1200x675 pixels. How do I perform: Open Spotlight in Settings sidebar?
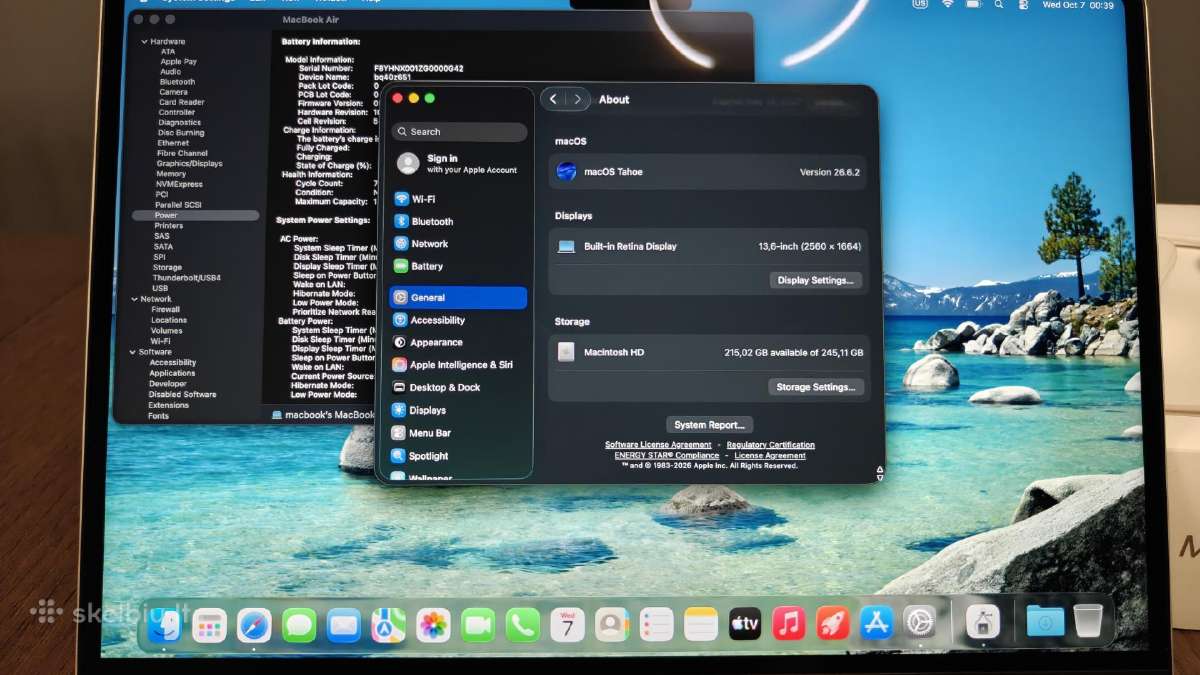(x=458, y=456)
